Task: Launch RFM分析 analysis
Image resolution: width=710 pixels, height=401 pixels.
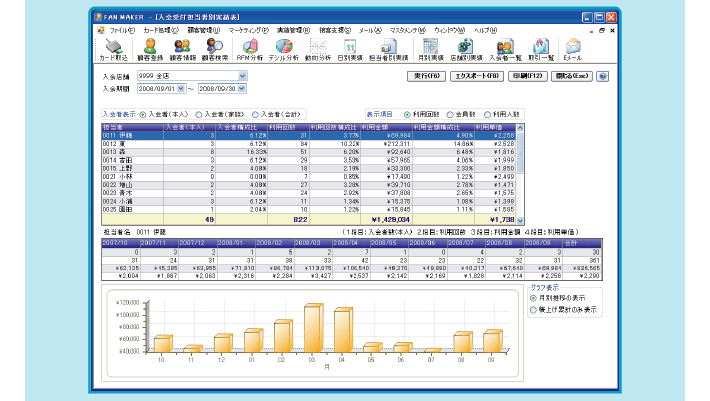Action: [249, 49]
